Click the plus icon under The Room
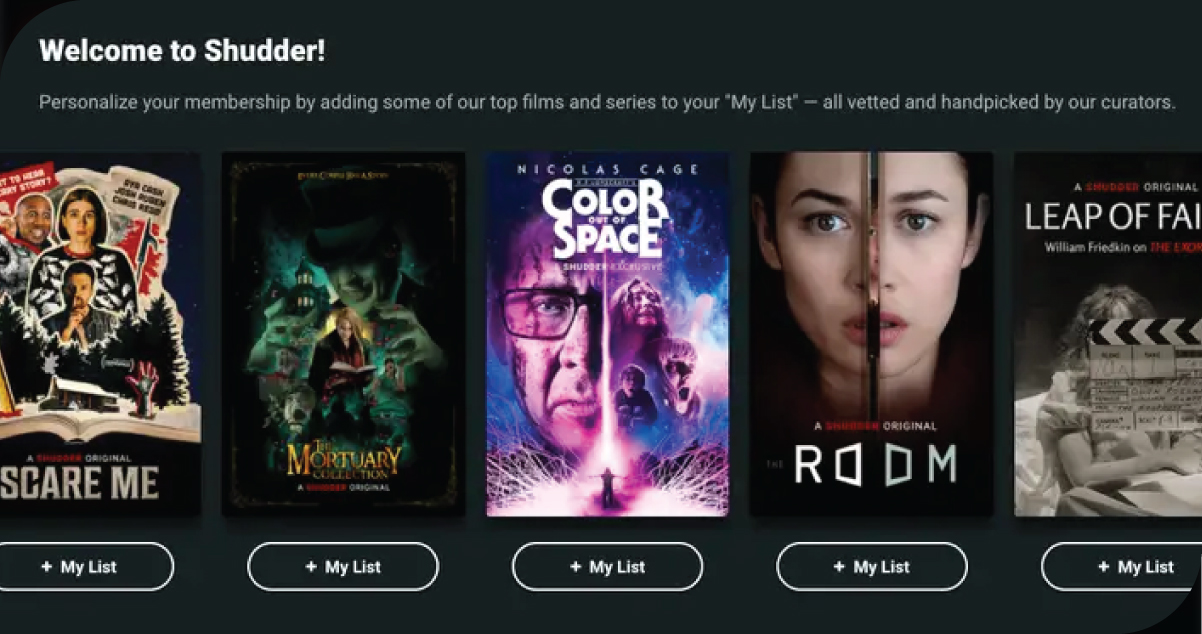Image resolution: width=1202 pixels, height=634 pixels. [839, 567]
